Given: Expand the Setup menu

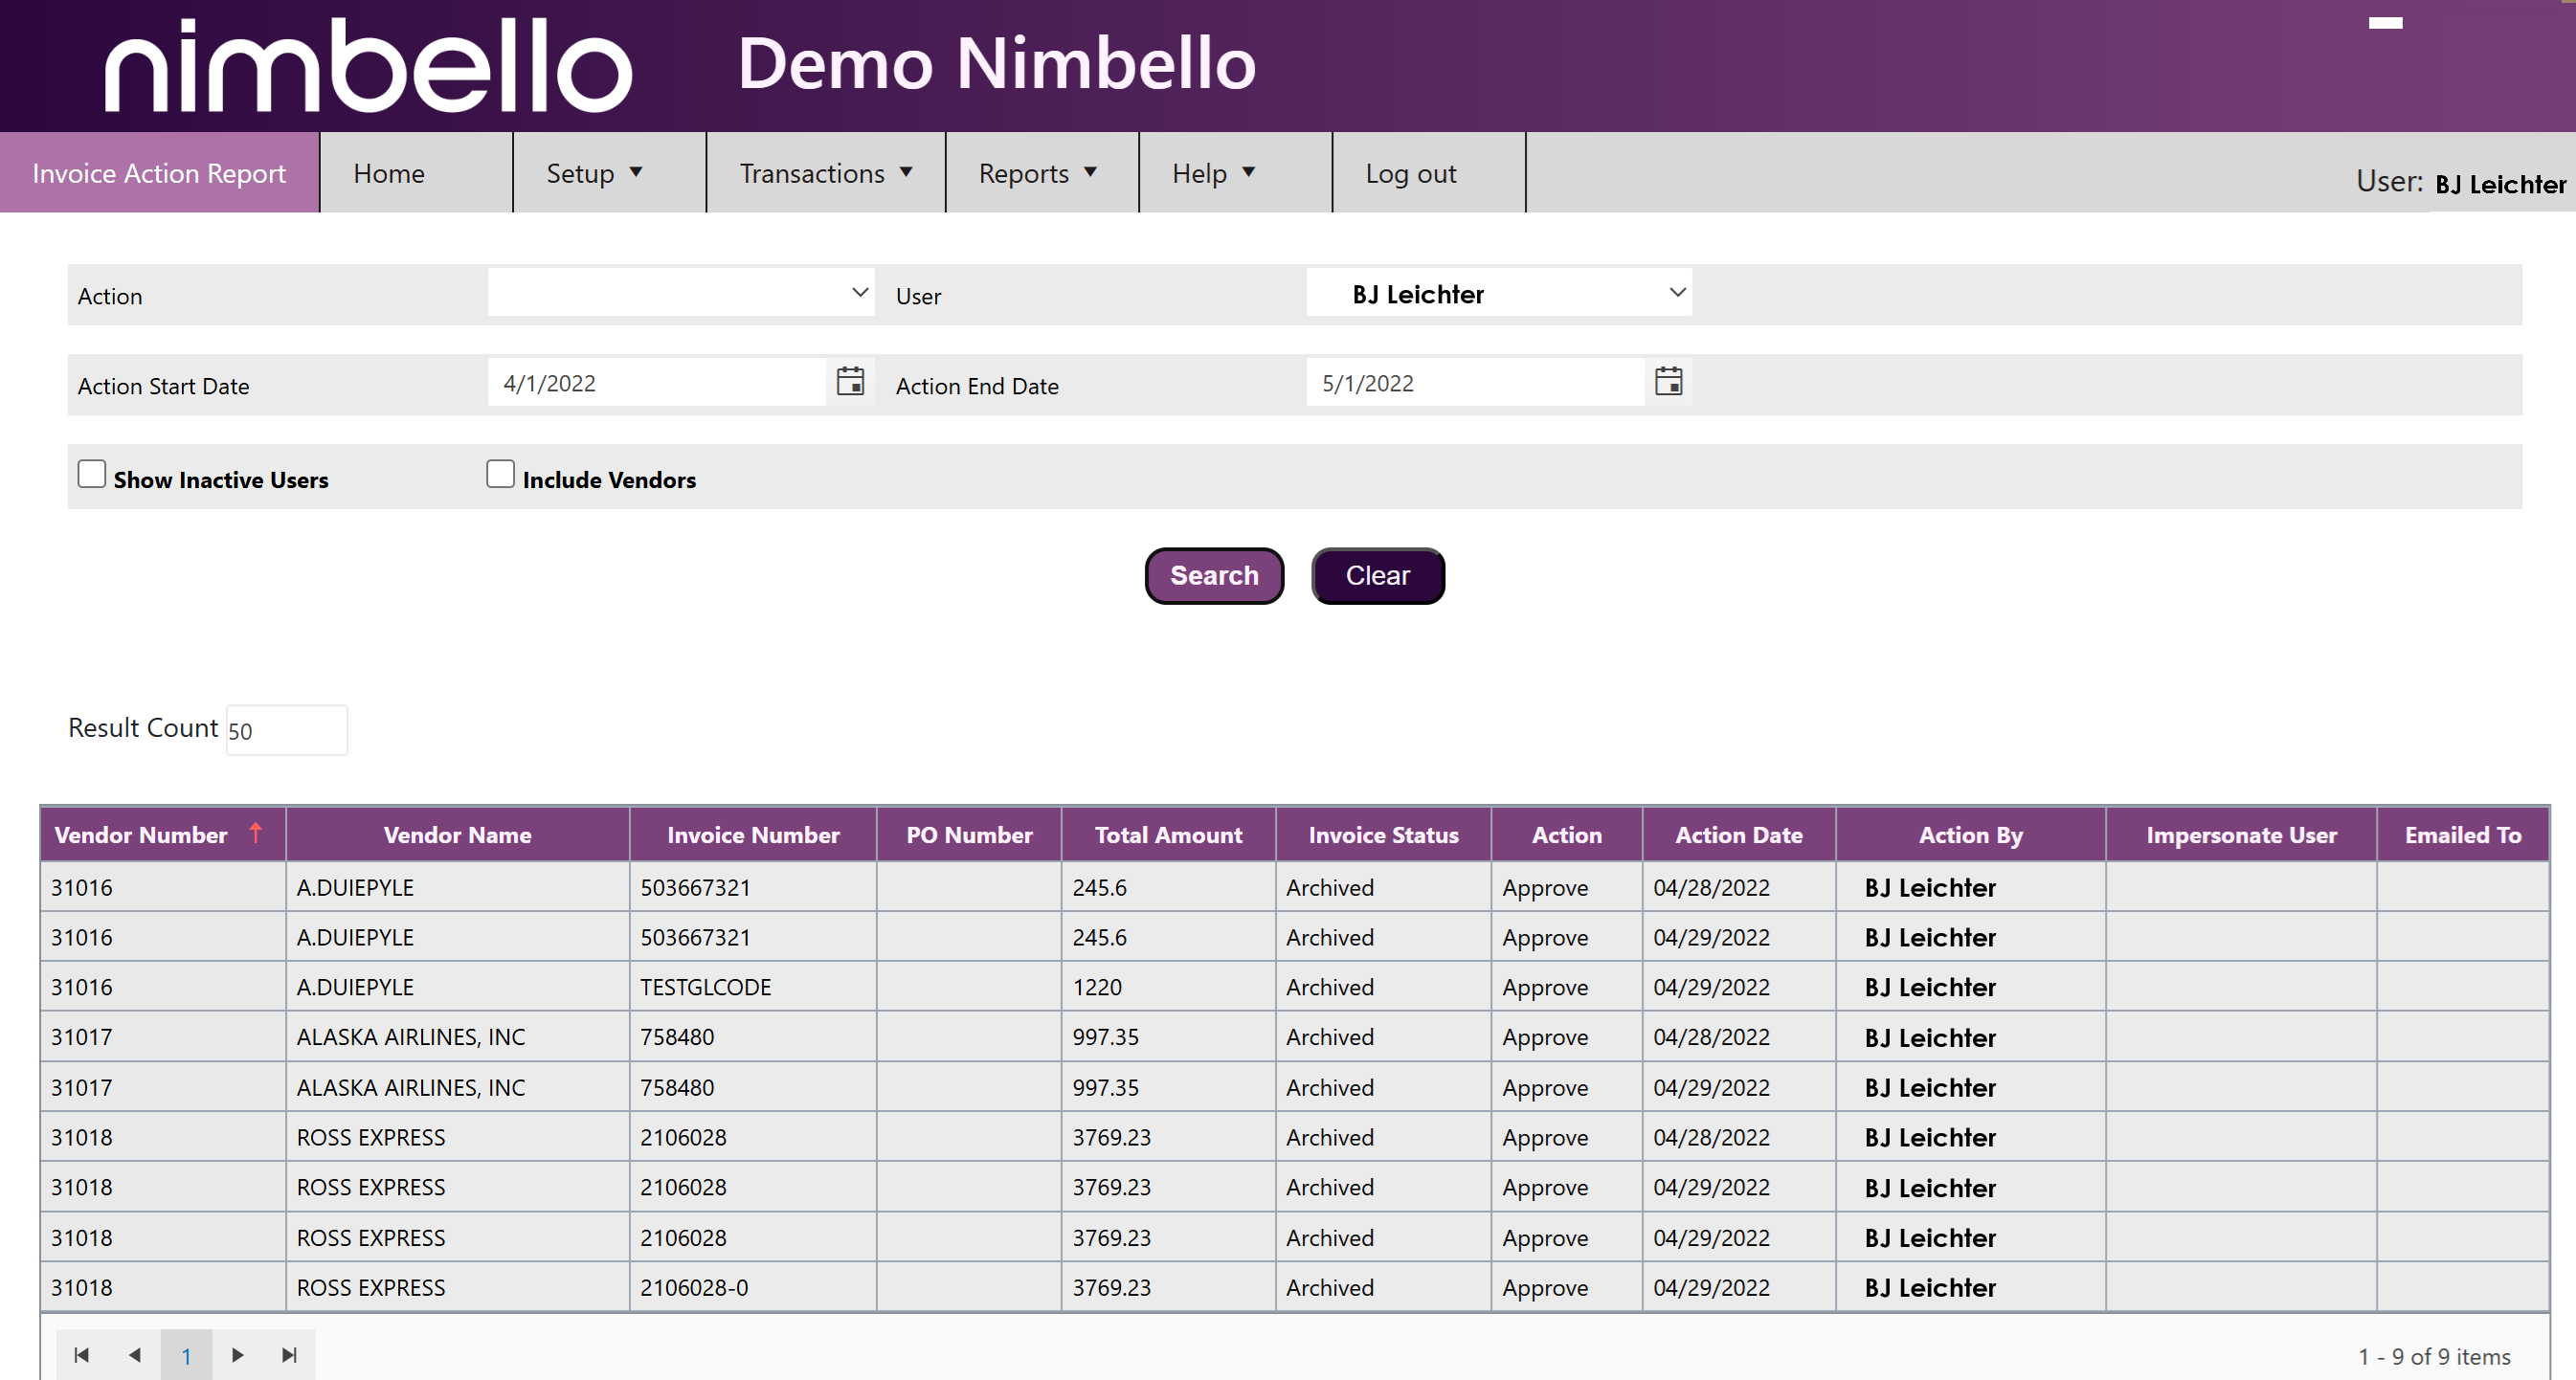Looking at the screenshot, I should pyautogui.click(x=594, y=173).
